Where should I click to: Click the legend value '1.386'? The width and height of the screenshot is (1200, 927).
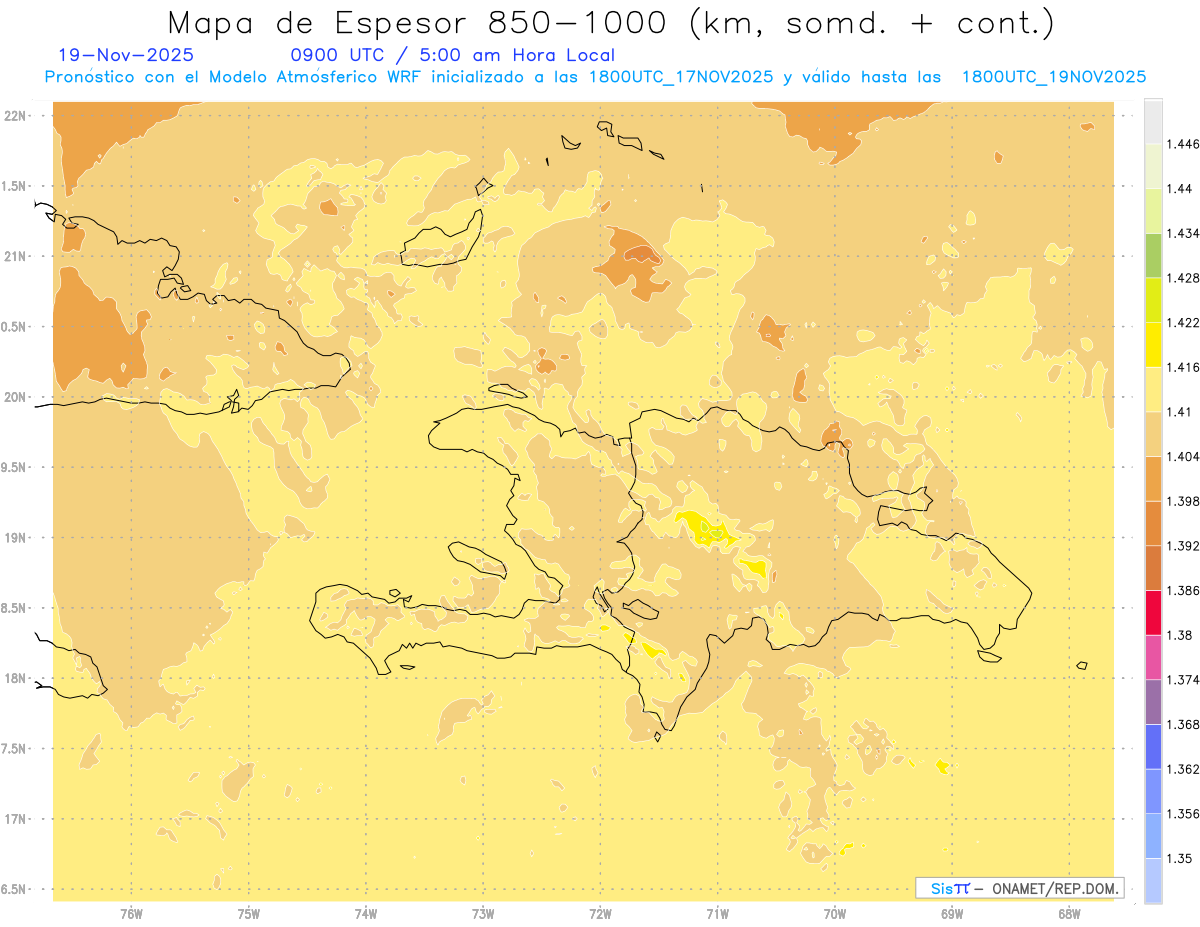[x=1184, y=590]
